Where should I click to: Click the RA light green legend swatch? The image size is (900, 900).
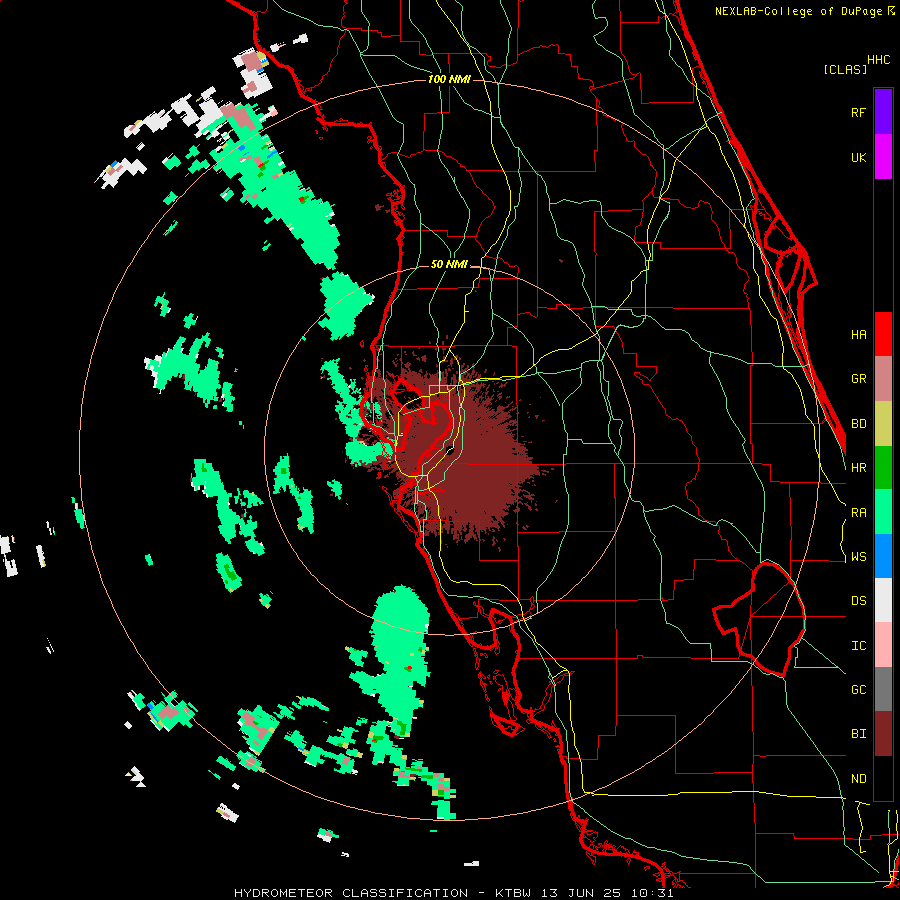coord(883,512)
